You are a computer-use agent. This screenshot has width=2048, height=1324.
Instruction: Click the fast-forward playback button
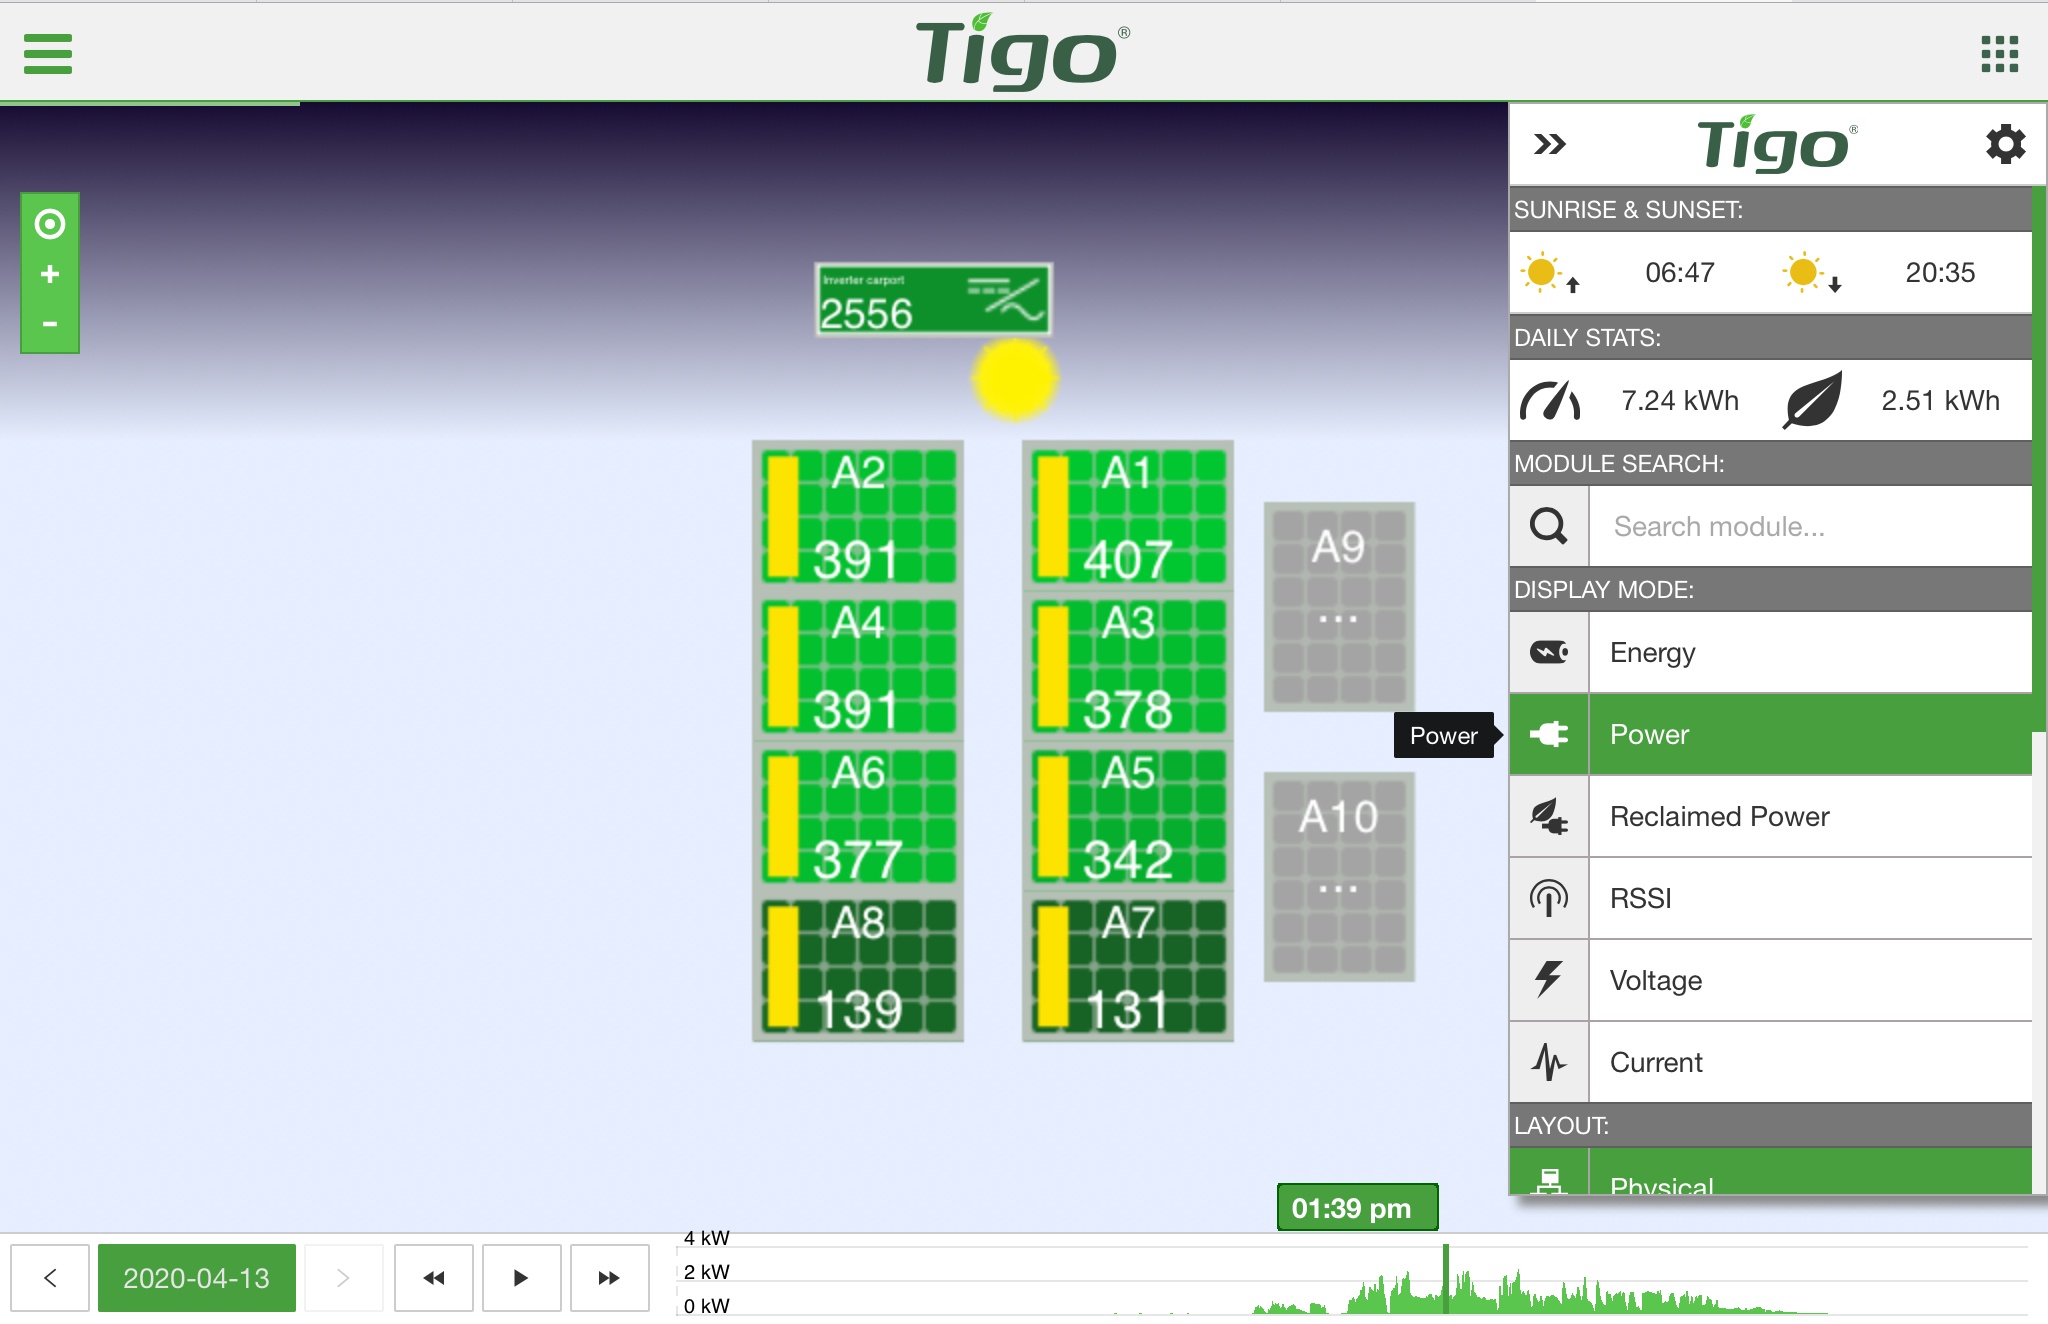609,1277
